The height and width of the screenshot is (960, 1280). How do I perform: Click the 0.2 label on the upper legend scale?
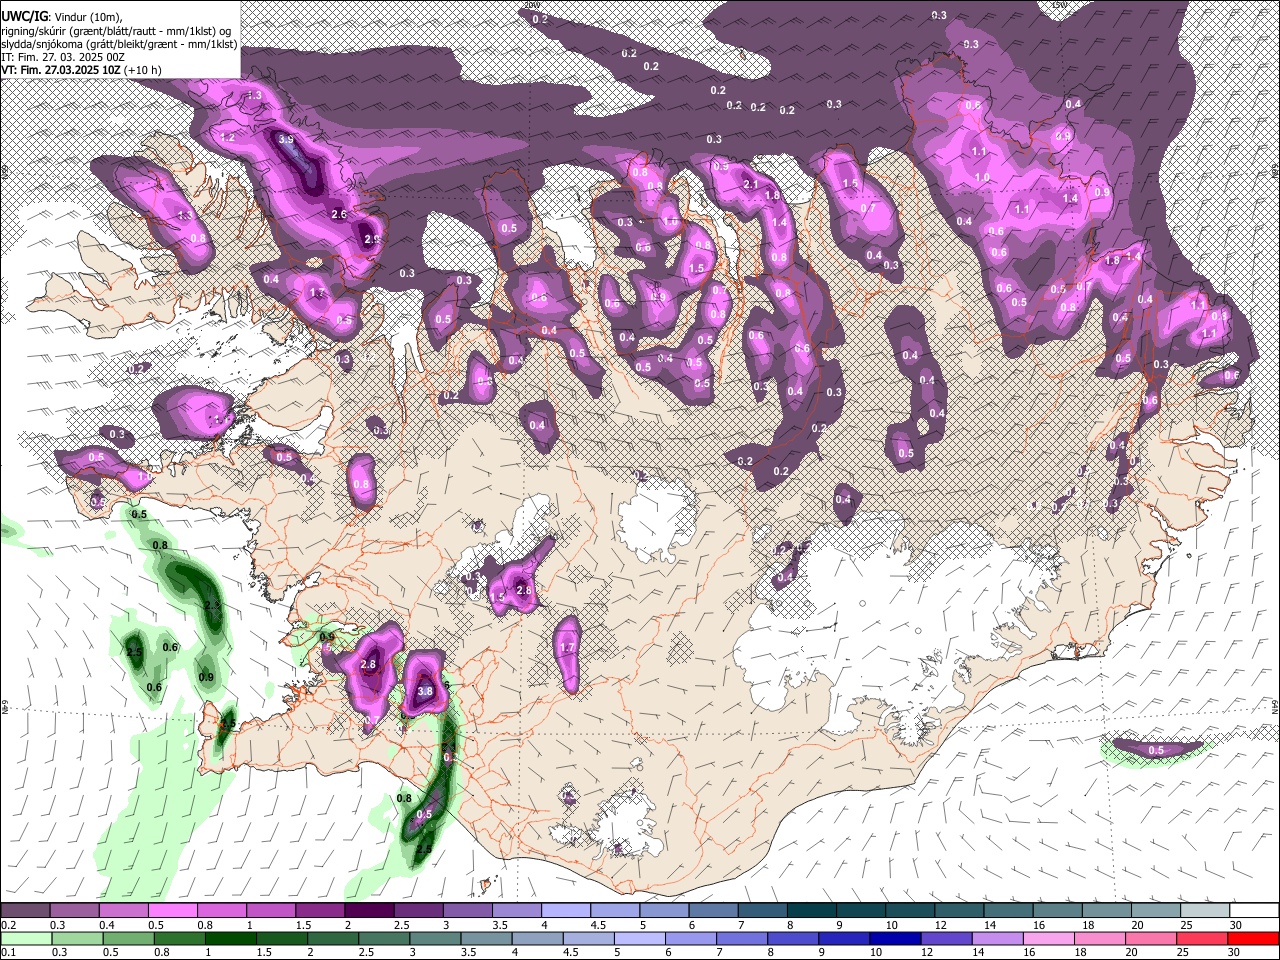click(x=8, y=925)
